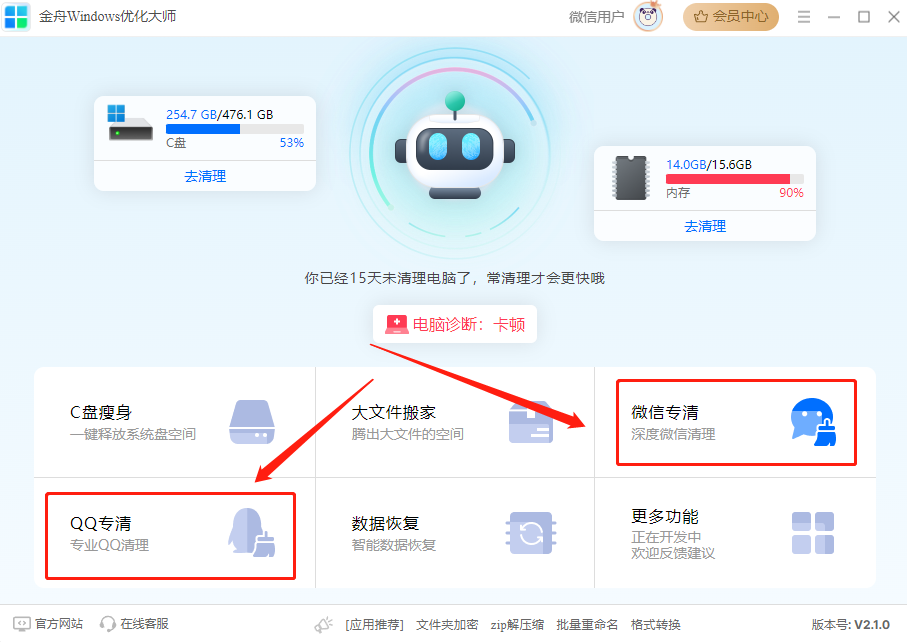Click the WeChat cleaning chat-bubble icon
The width and height of the screenshot is (907, 642).
coord(813,422)
